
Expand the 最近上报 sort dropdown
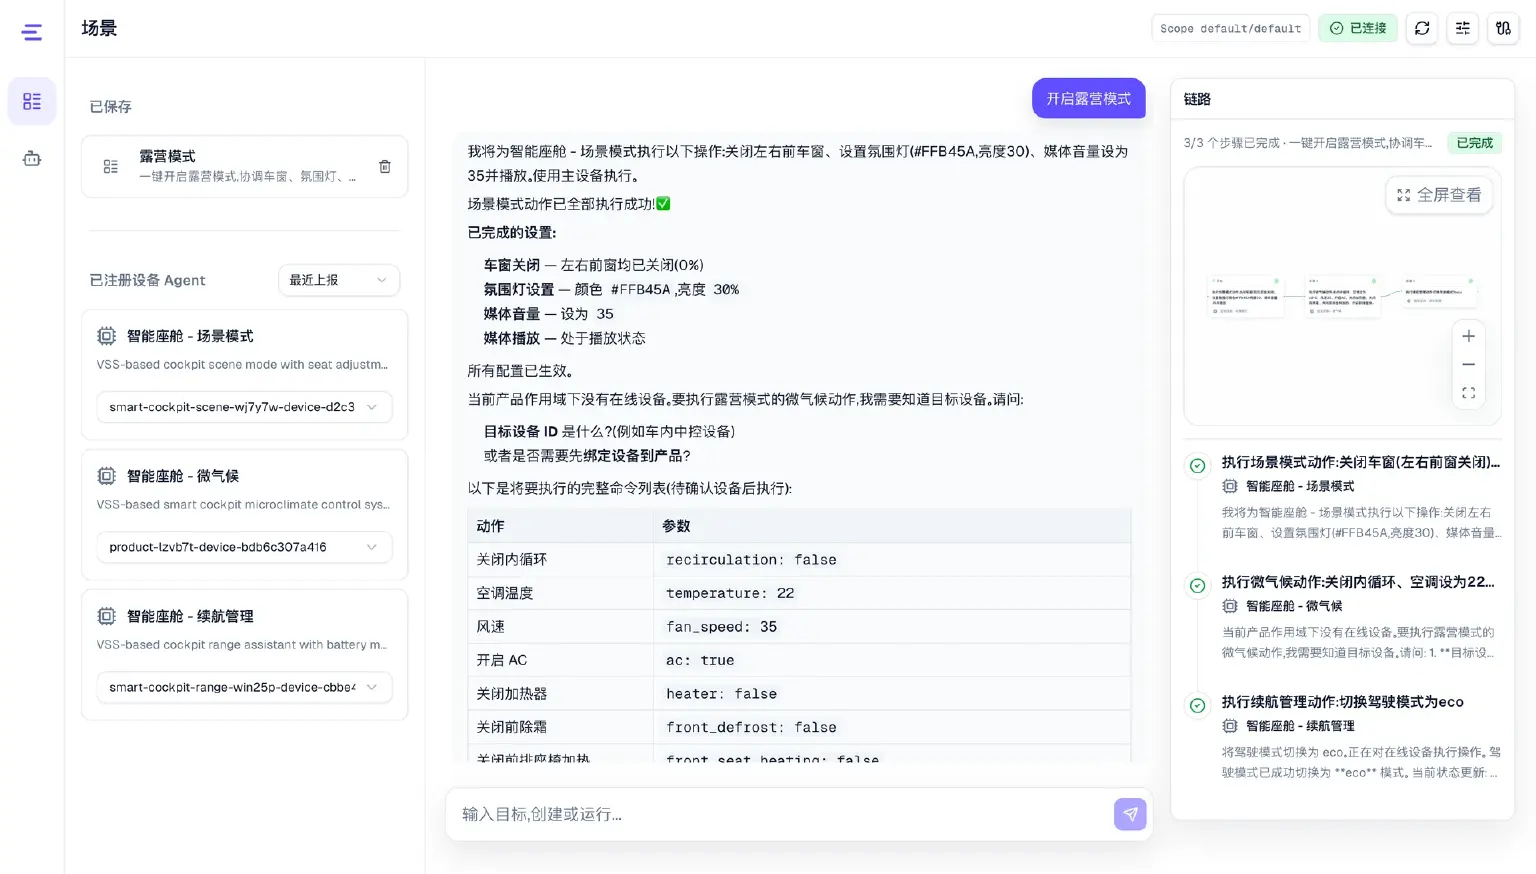[x=339, y=280]
